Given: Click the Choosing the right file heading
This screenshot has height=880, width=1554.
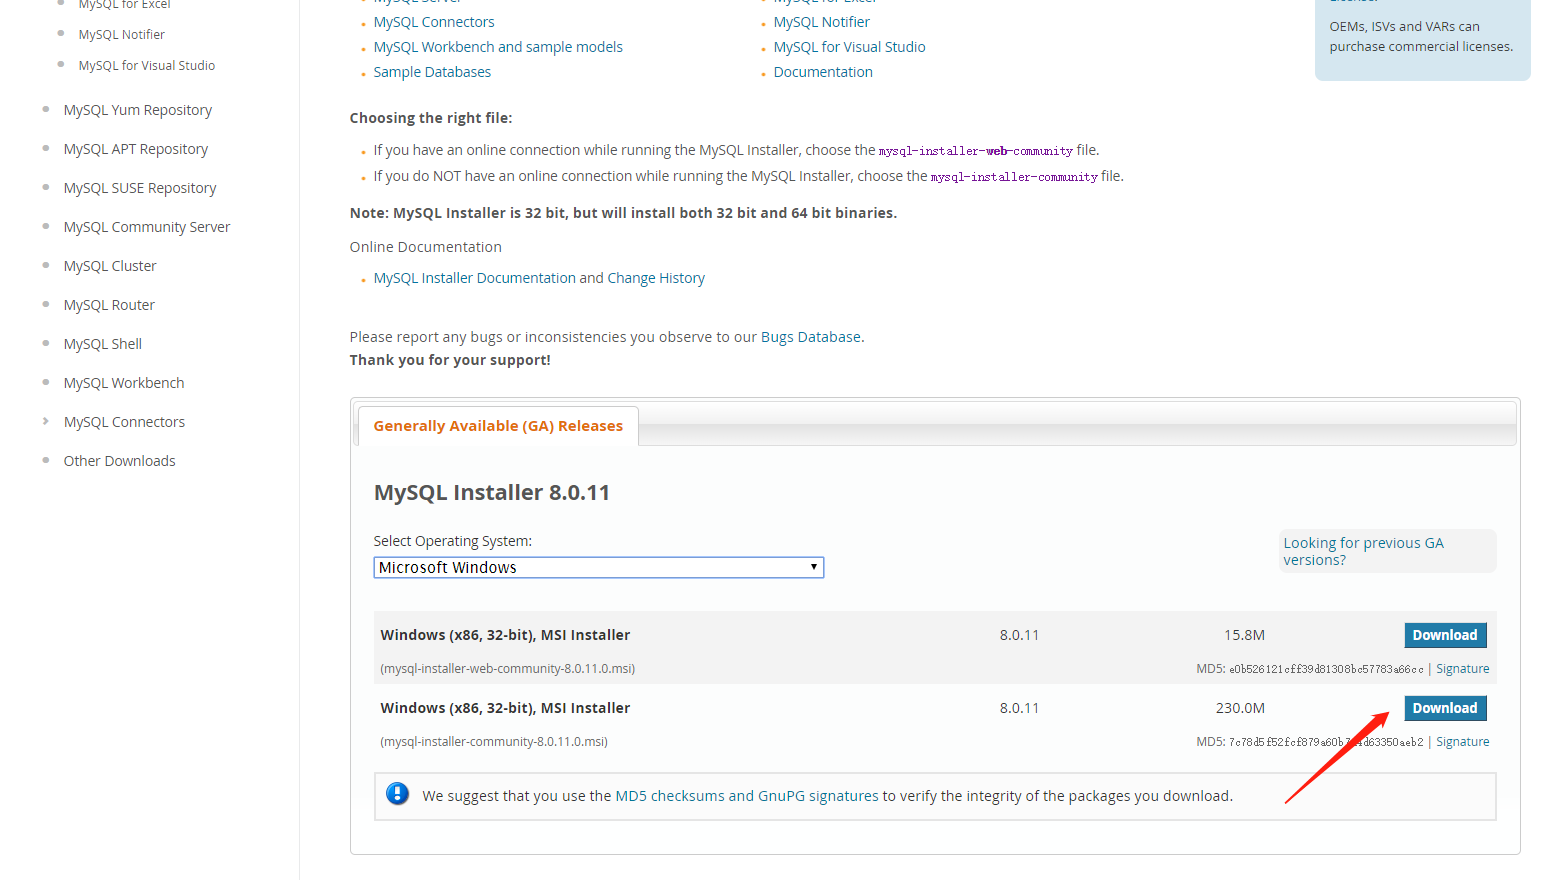Looking at the screenshot, I should coord(431,118).
